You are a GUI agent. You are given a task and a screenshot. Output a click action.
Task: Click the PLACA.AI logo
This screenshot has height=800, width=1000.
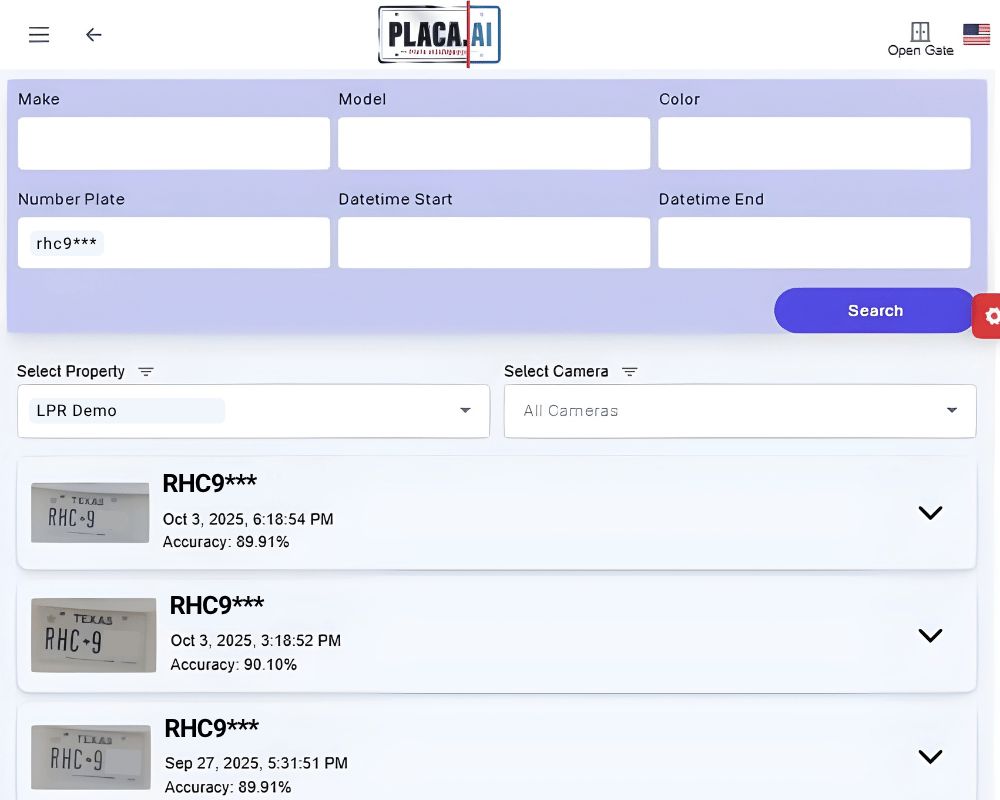point(439,35)
